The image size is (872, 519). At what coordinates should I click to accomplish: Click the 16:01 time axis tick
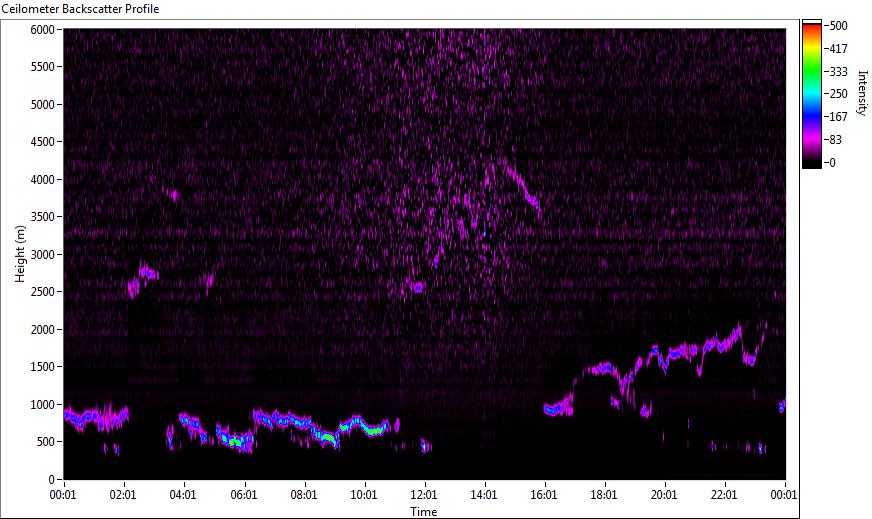[544, 495]
